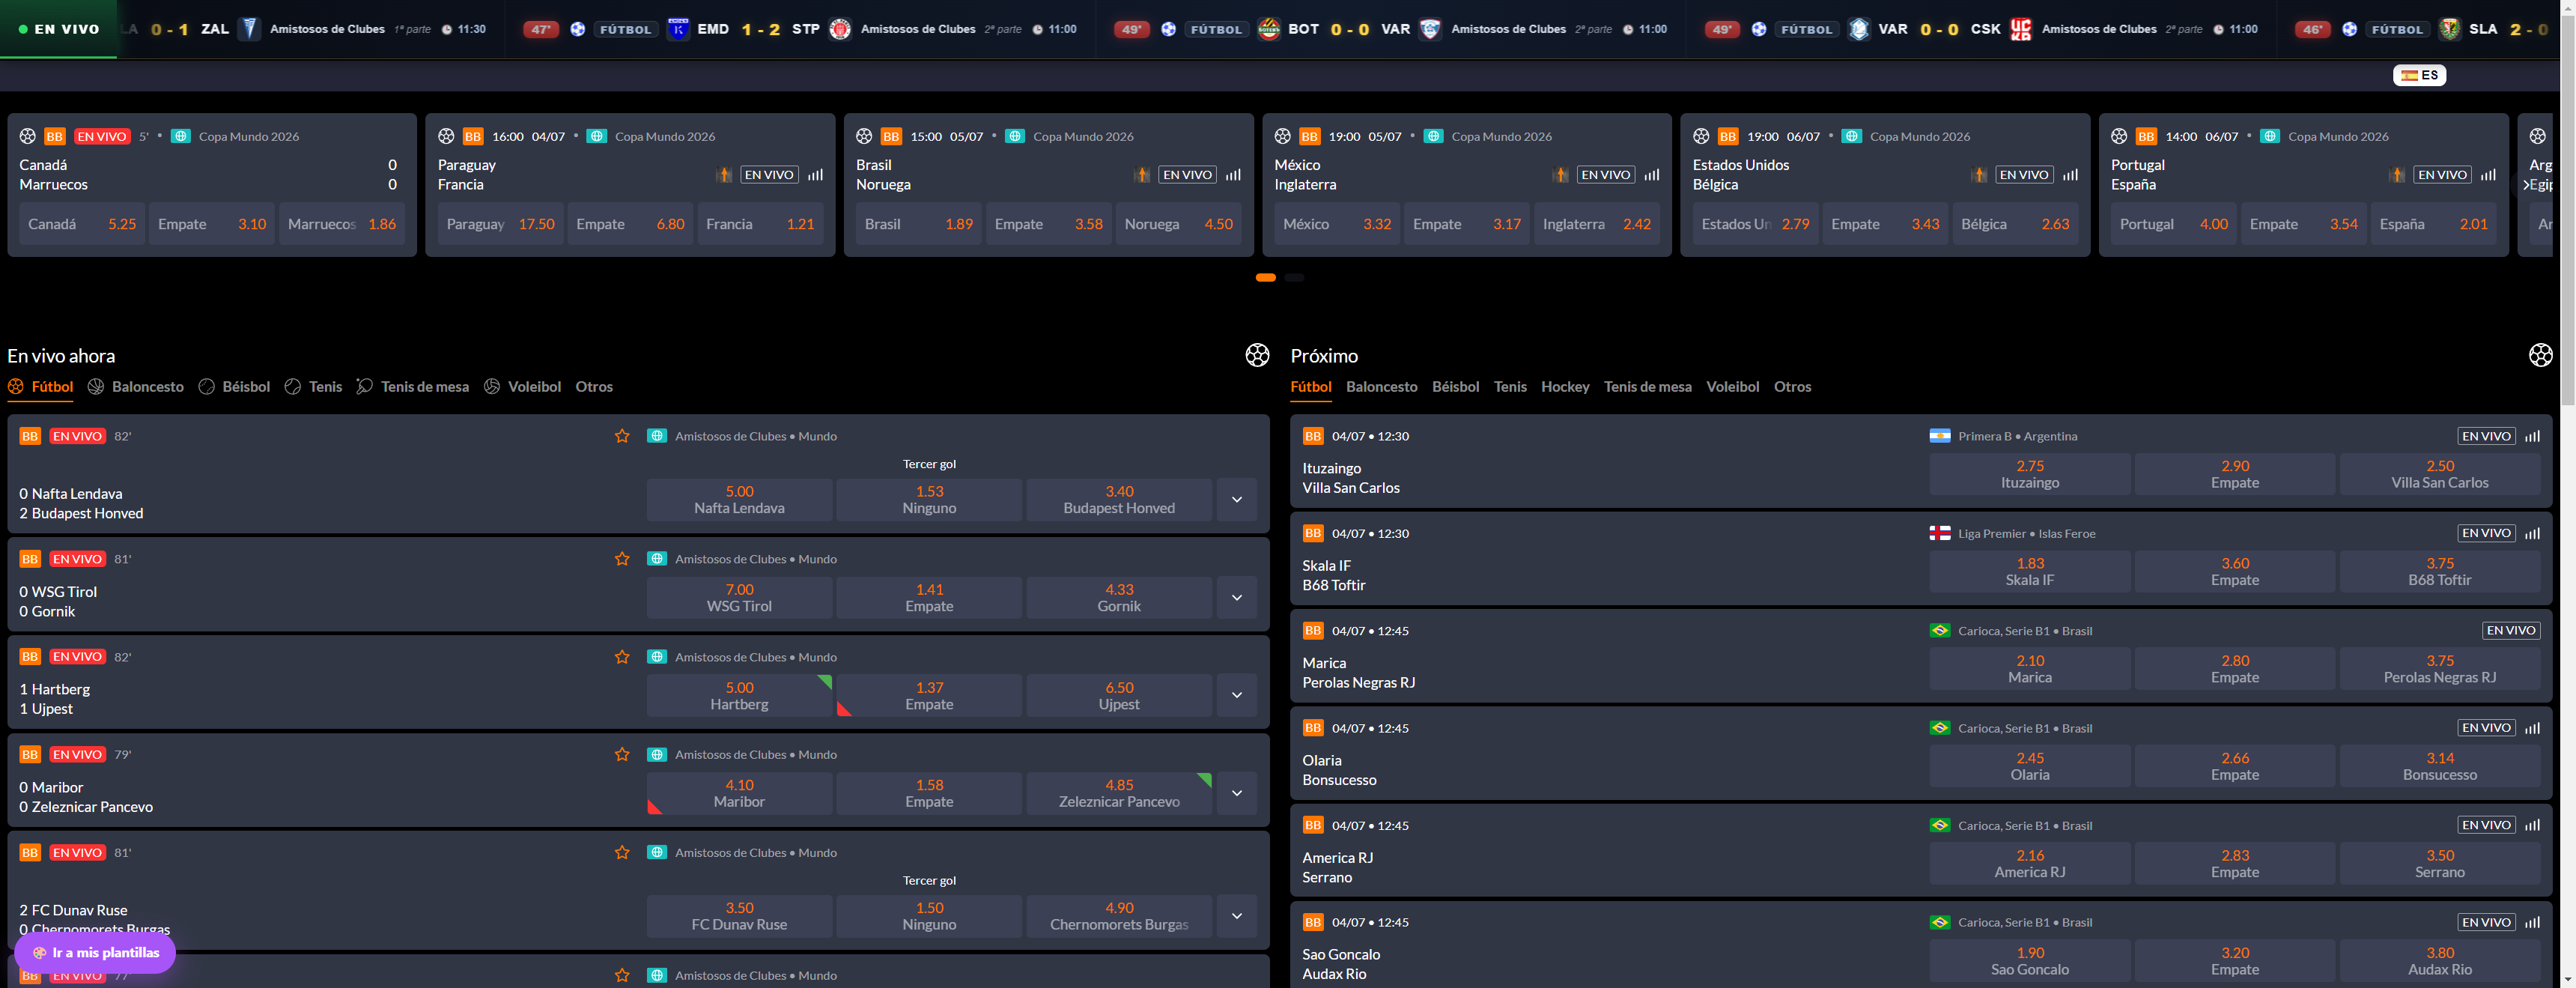
Task: Expand more markets for Maribor match
Action: coord(1237,793)
